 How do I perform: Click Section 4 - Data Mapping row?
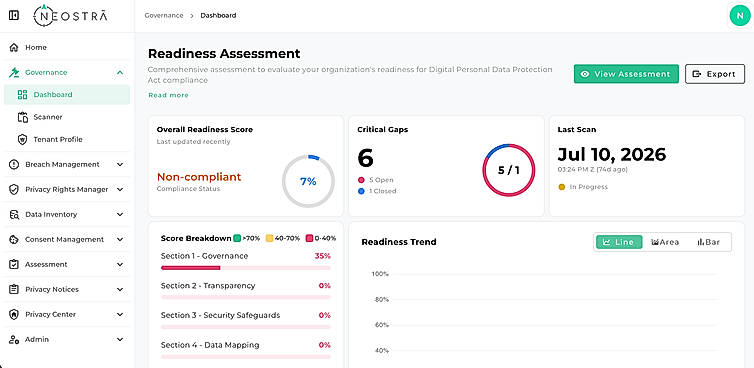246,350
